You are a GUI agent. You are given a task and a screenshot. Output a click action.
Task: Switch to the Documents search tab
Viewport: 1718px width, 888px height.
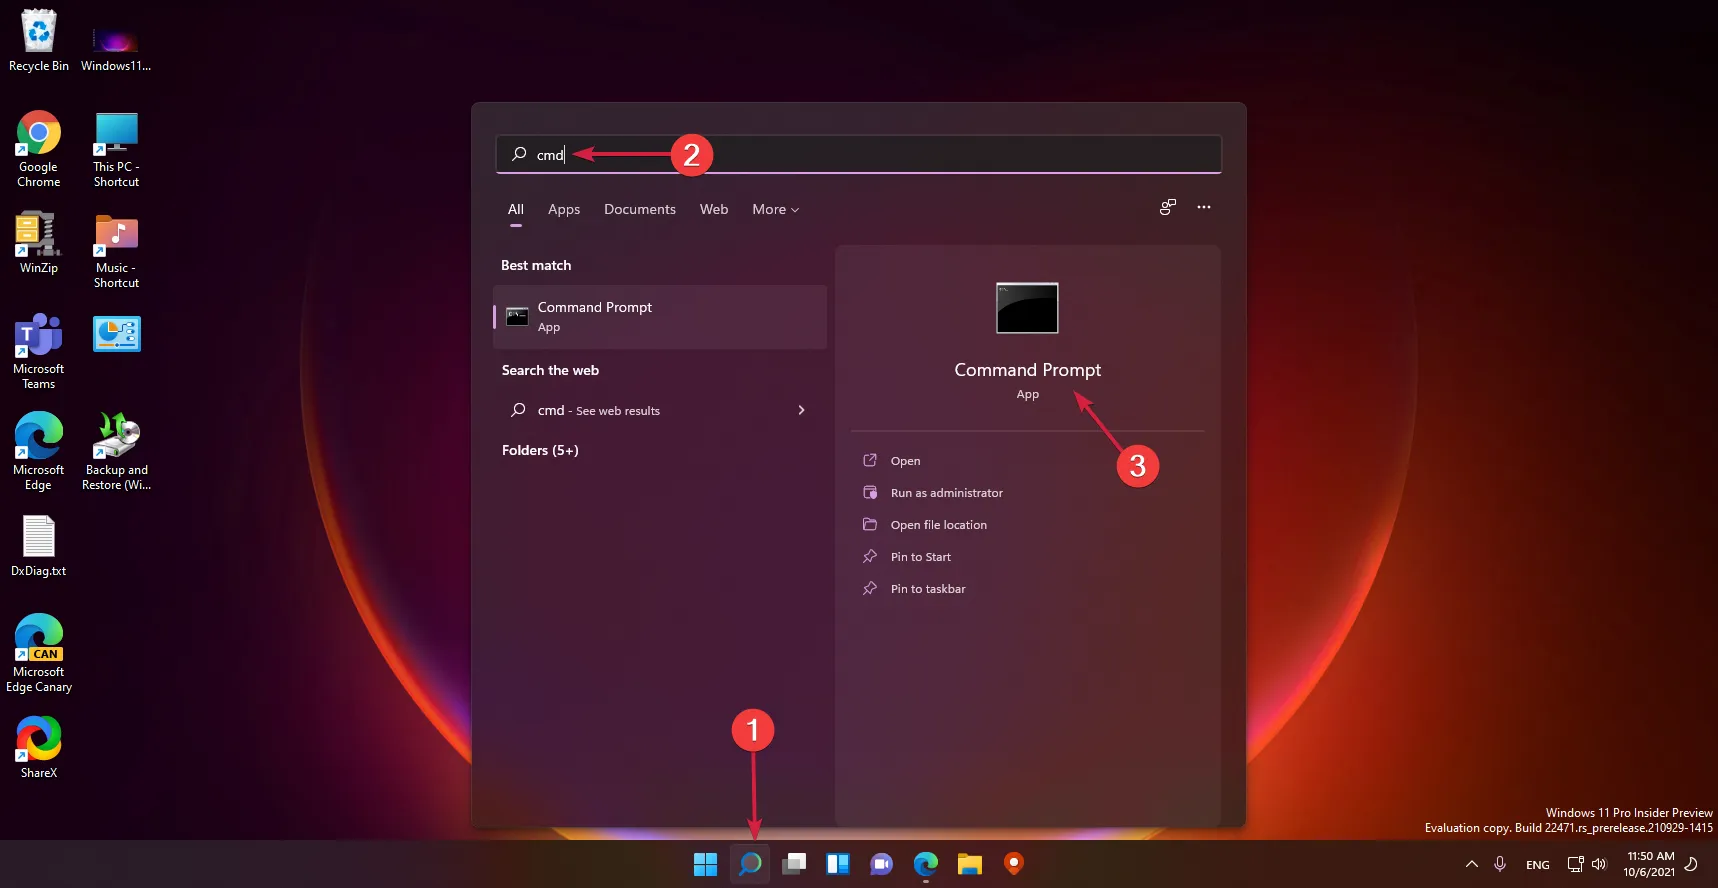[x=640, y=209]
